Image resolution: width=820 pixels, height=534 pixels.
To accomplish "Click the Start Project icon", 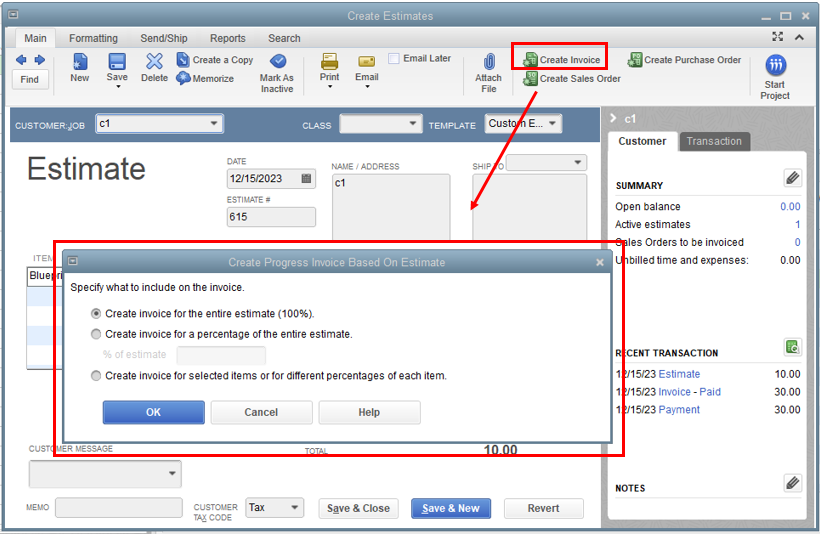I will (776, 65).
